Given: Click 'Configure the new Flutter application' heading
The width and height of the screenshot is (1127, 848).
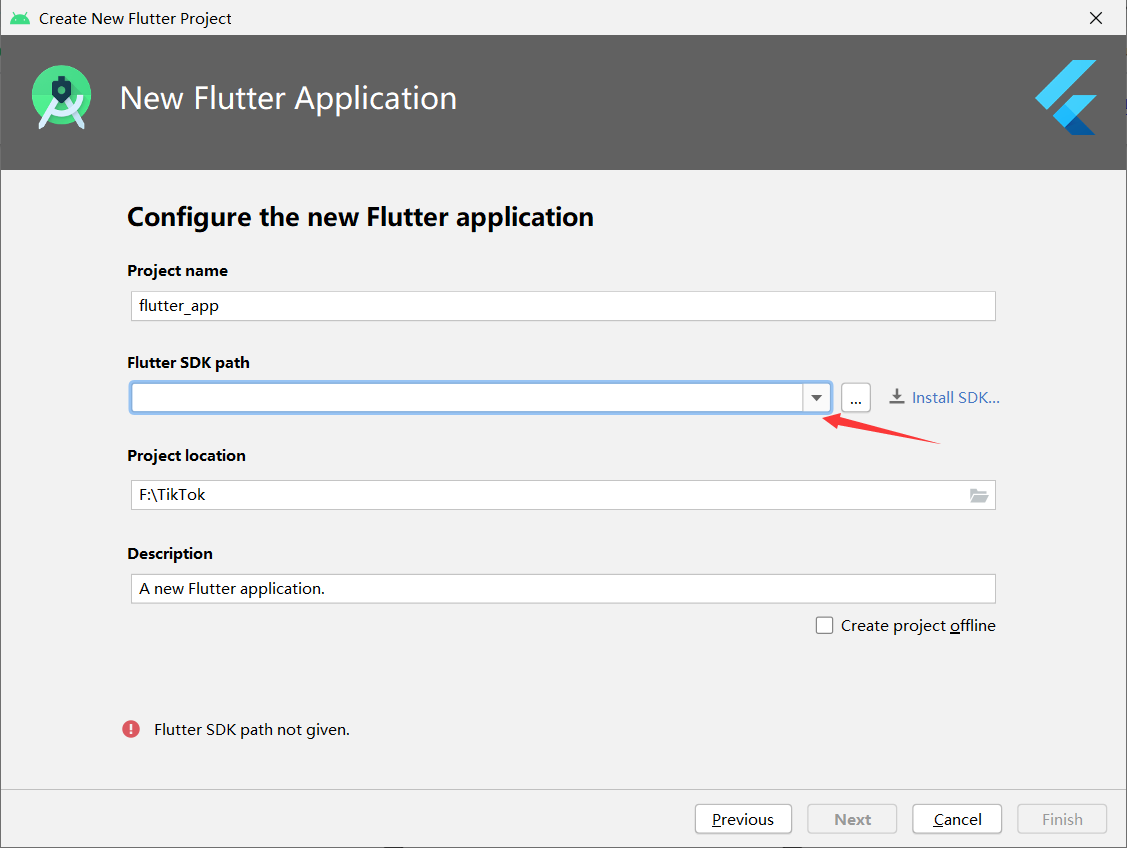Looking at the screenshot, I should (360, 218).
